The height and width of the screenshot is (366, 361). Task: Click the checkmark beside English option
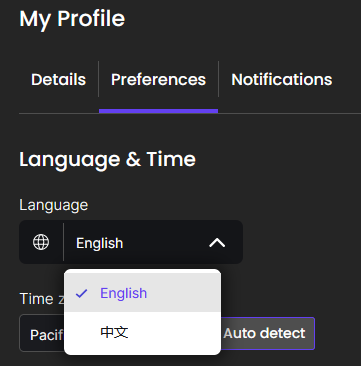pos(81,293)
